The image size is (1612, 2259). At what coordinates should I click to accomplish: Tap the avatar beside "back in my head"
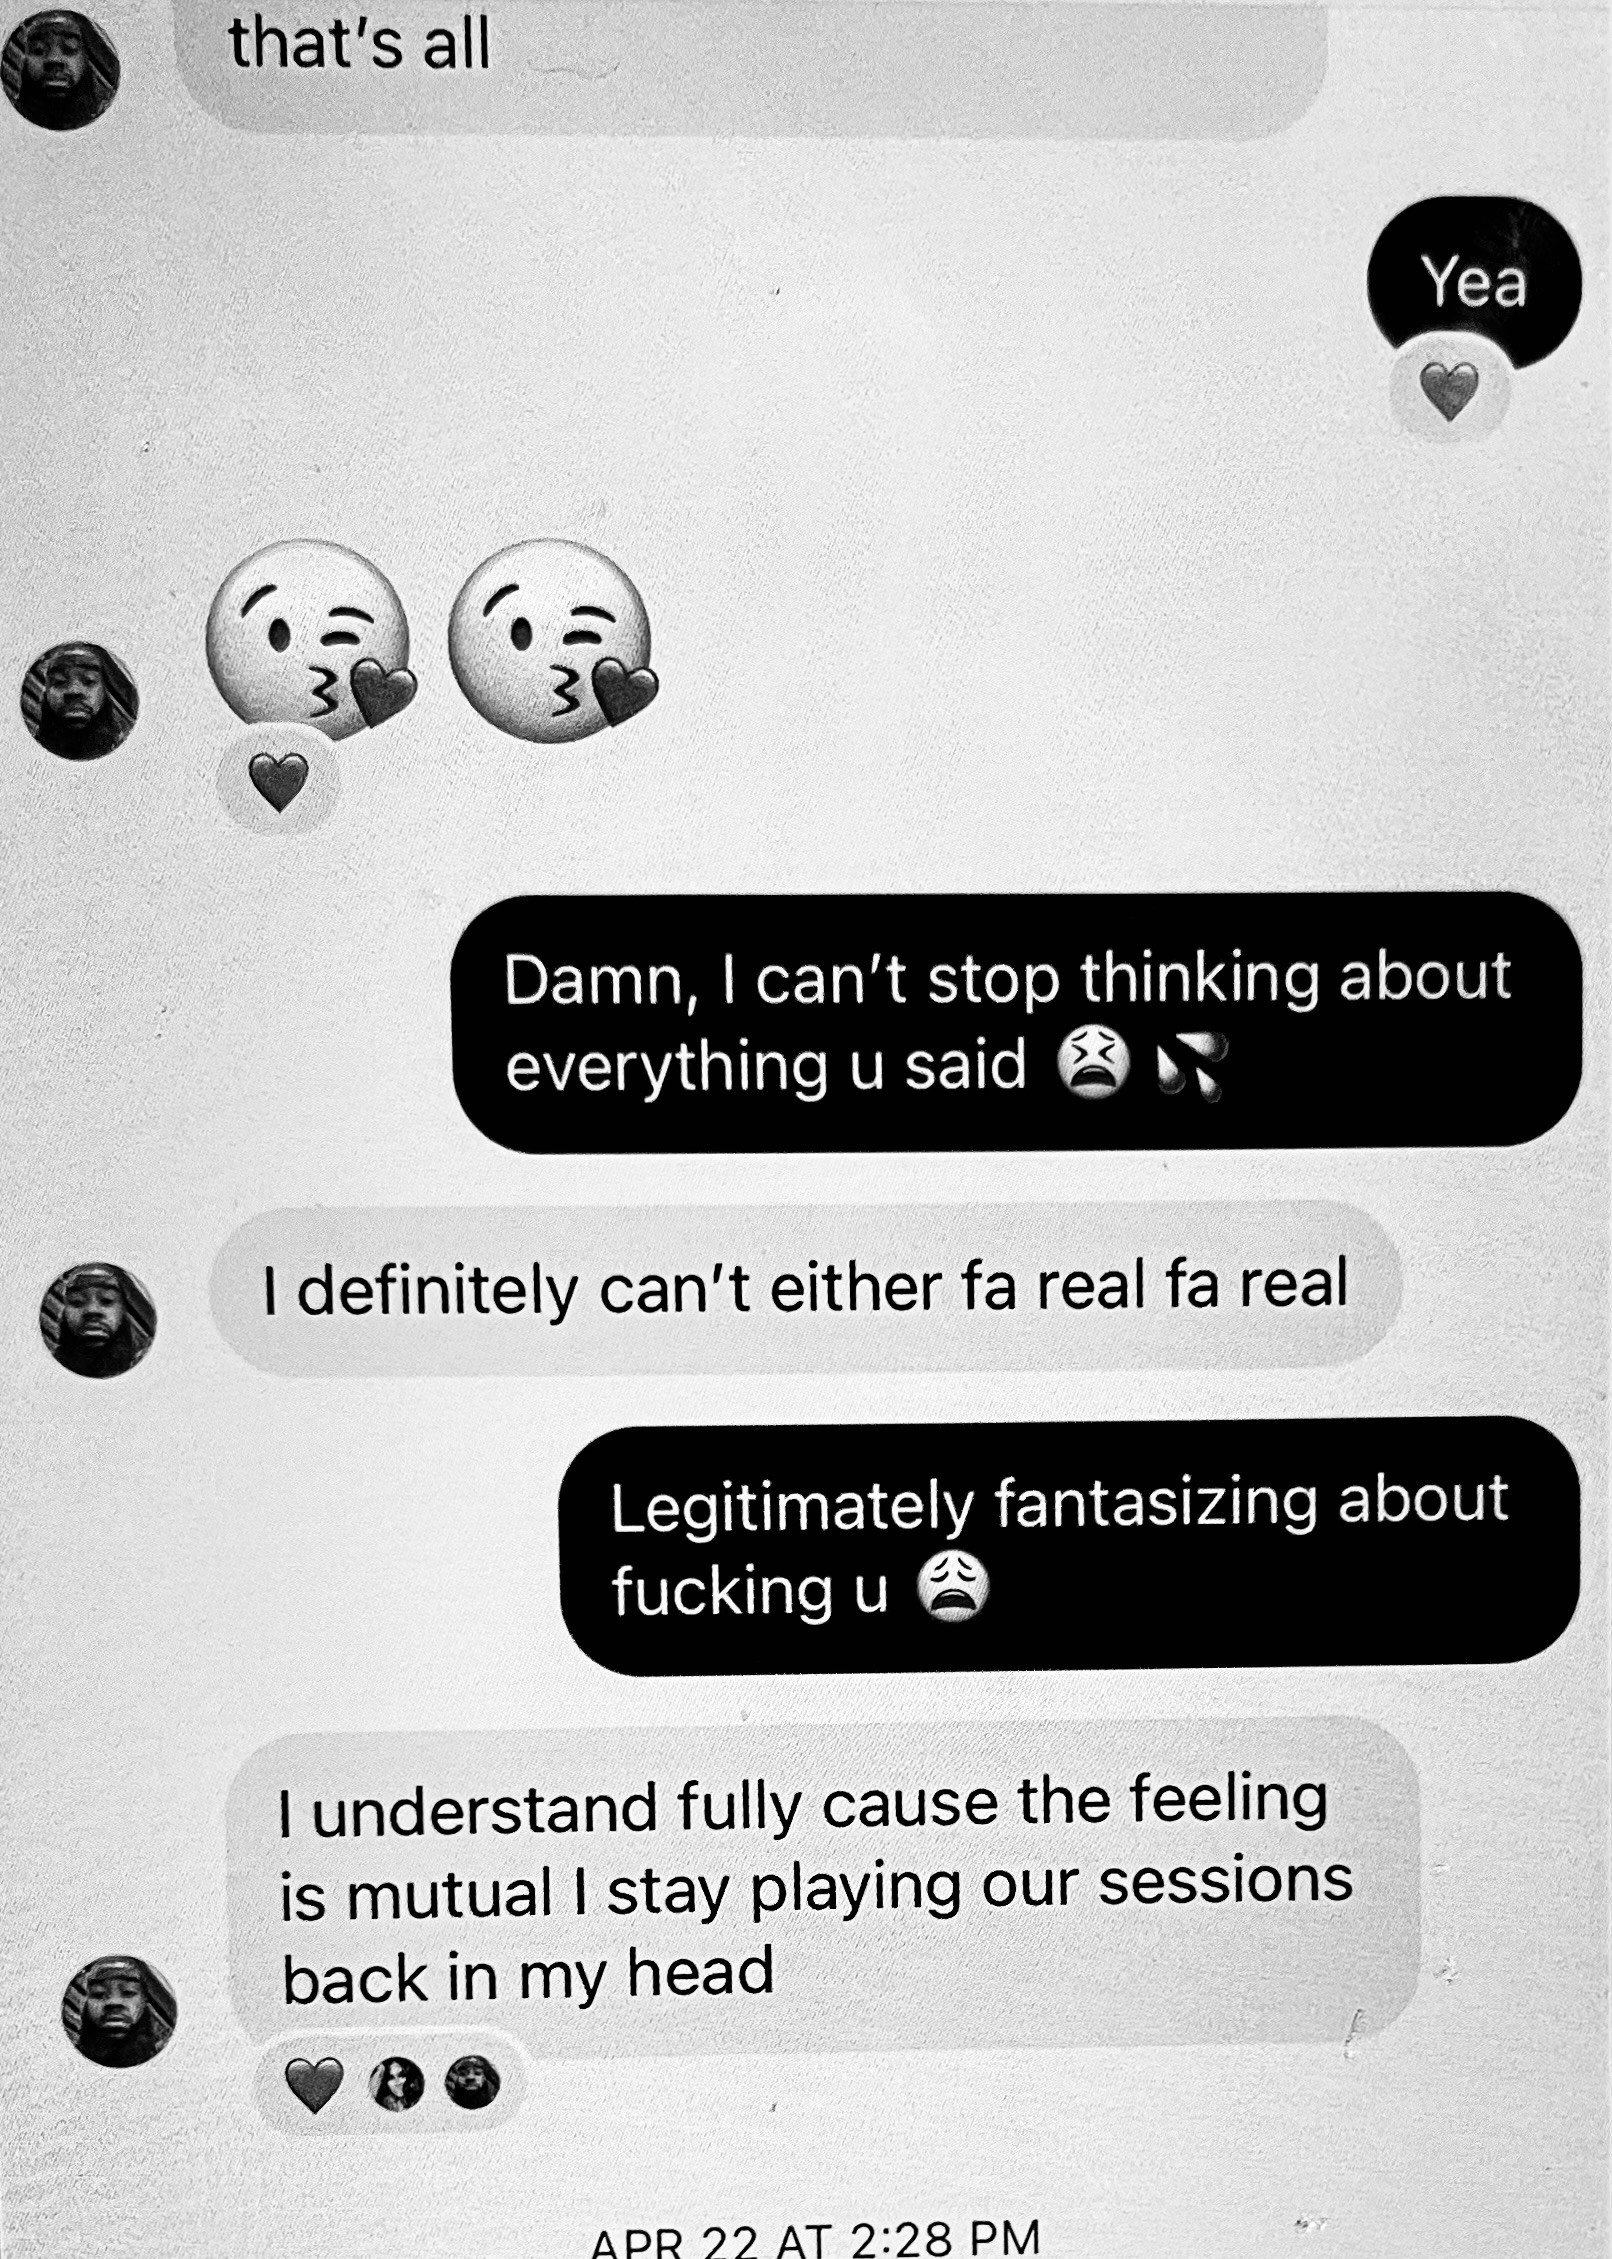[119, 2010]
